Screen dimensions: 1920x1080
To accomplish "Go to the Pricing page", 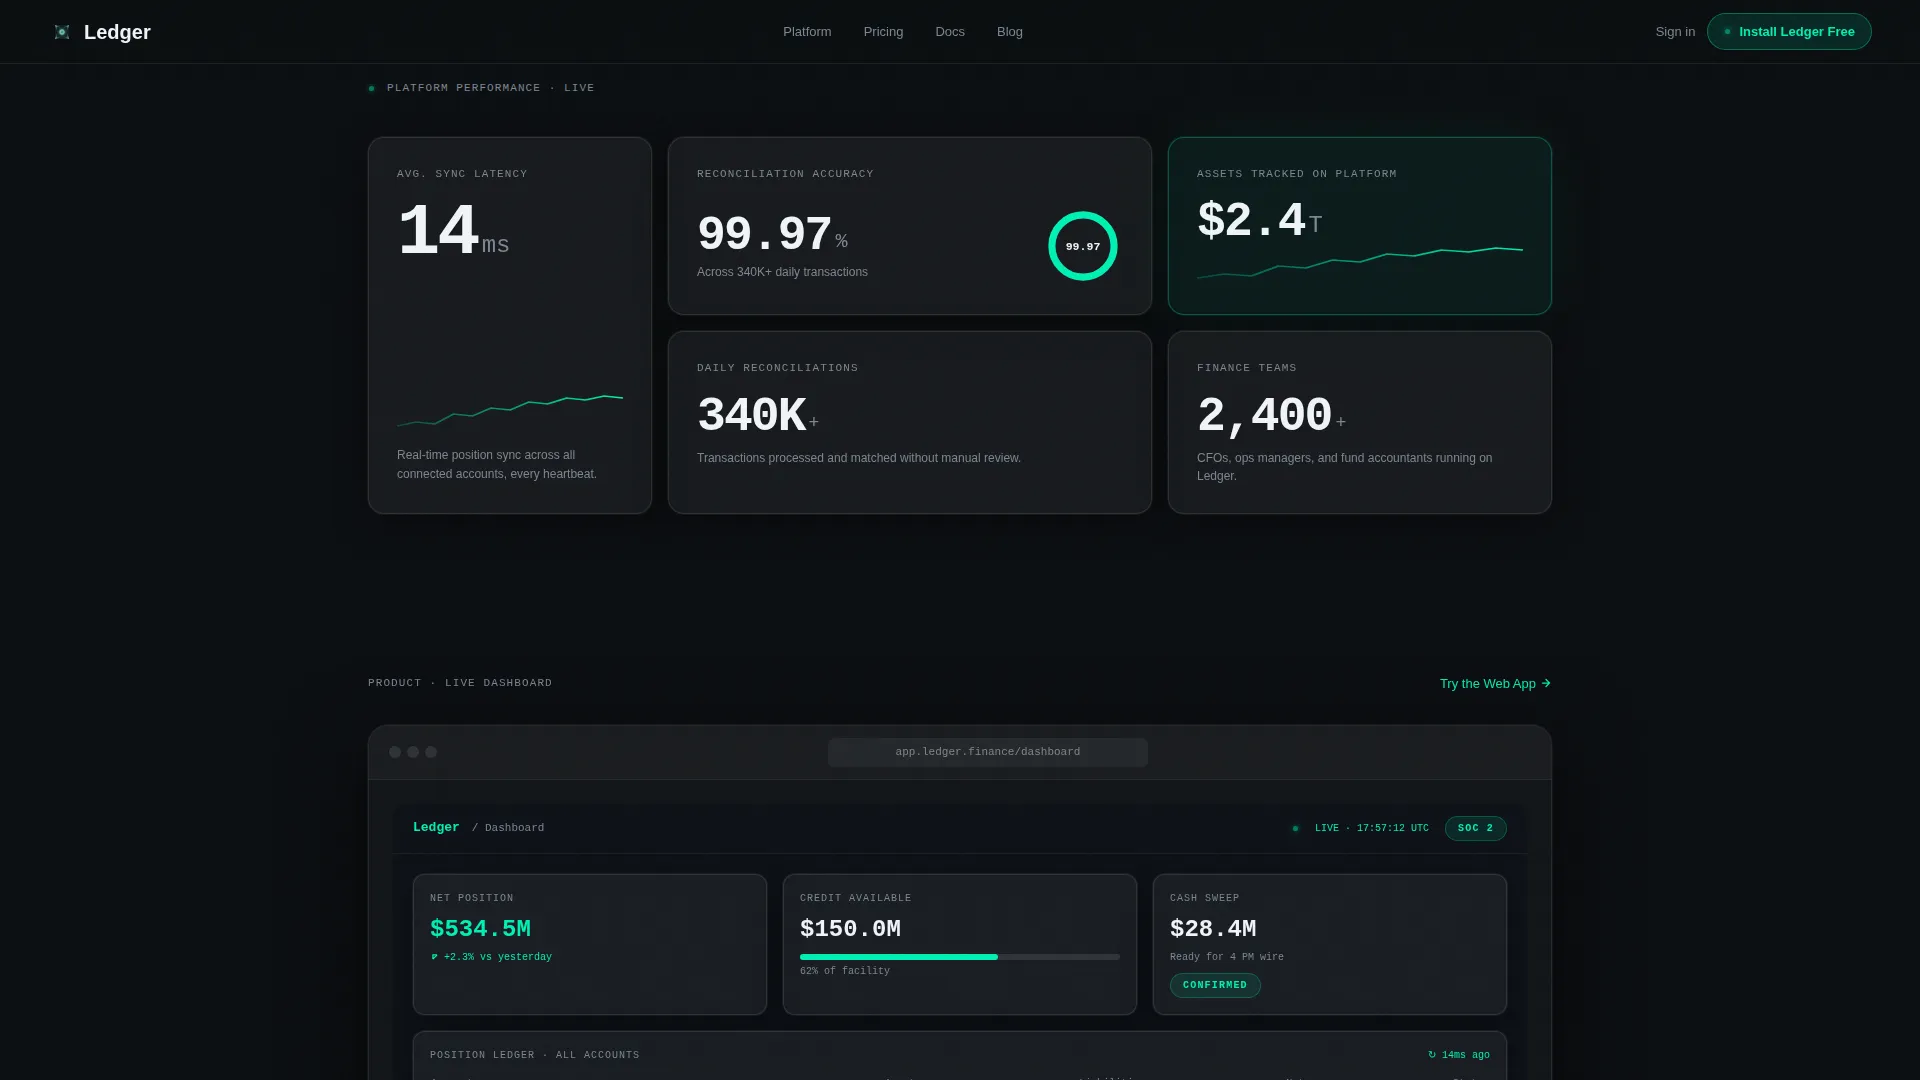I will pyautogui.click(x=883, y=32).
